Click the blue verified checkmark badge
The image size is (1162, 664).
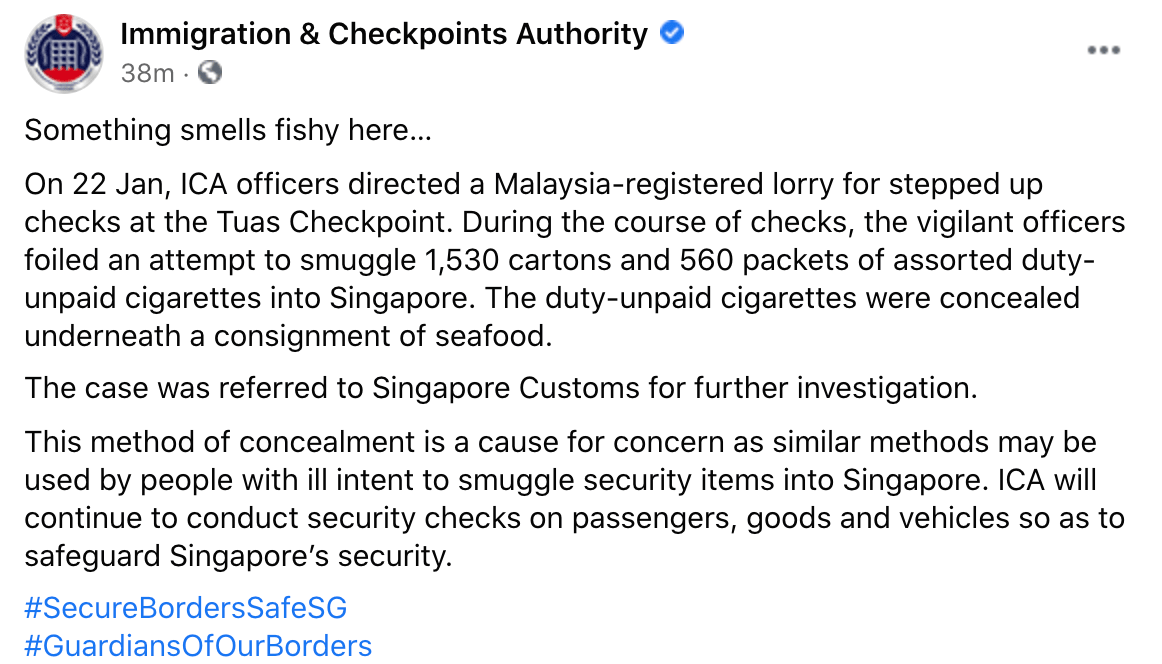point(672,34)
